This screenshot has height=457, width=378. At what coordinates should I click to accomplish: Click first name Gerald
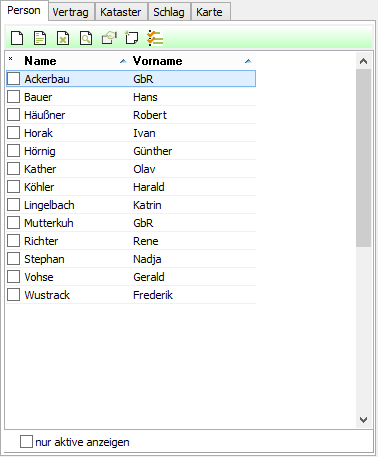pyautogui.click(x=149, y=277)
